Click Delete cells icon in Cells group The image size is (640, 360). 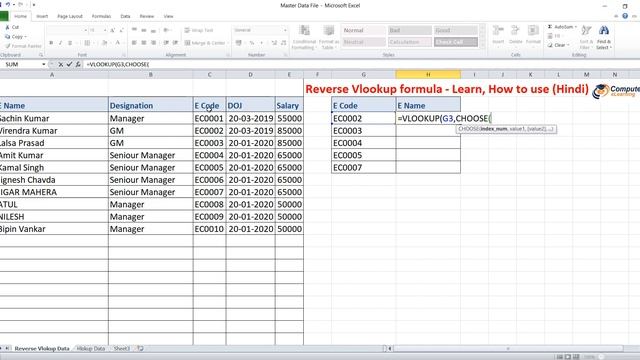[516, 31]
